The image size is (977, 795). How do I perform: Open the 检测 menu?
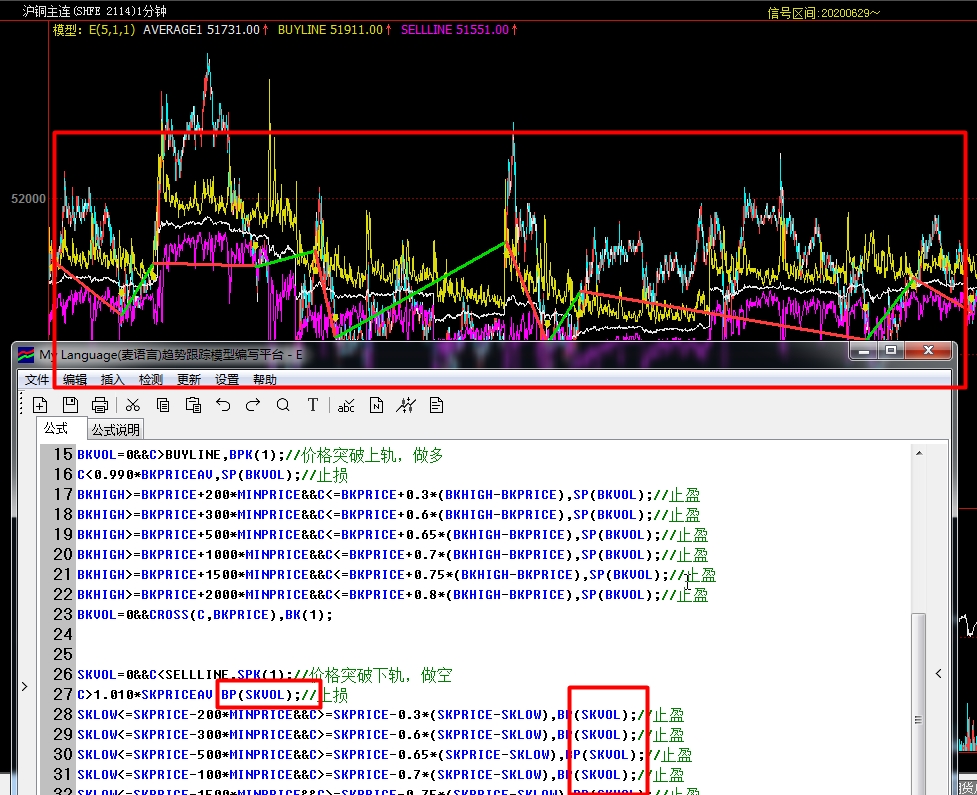151,380
